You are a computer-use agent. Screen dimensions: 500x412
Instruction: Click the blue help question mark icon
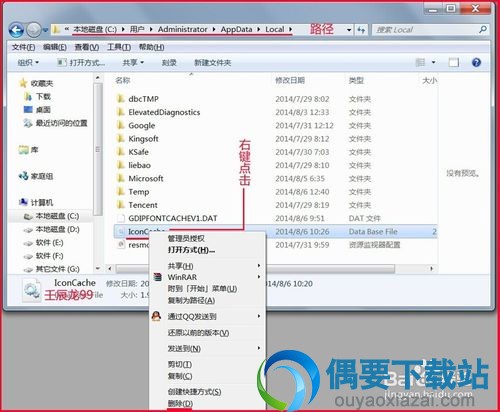click(x=476, y=62)
